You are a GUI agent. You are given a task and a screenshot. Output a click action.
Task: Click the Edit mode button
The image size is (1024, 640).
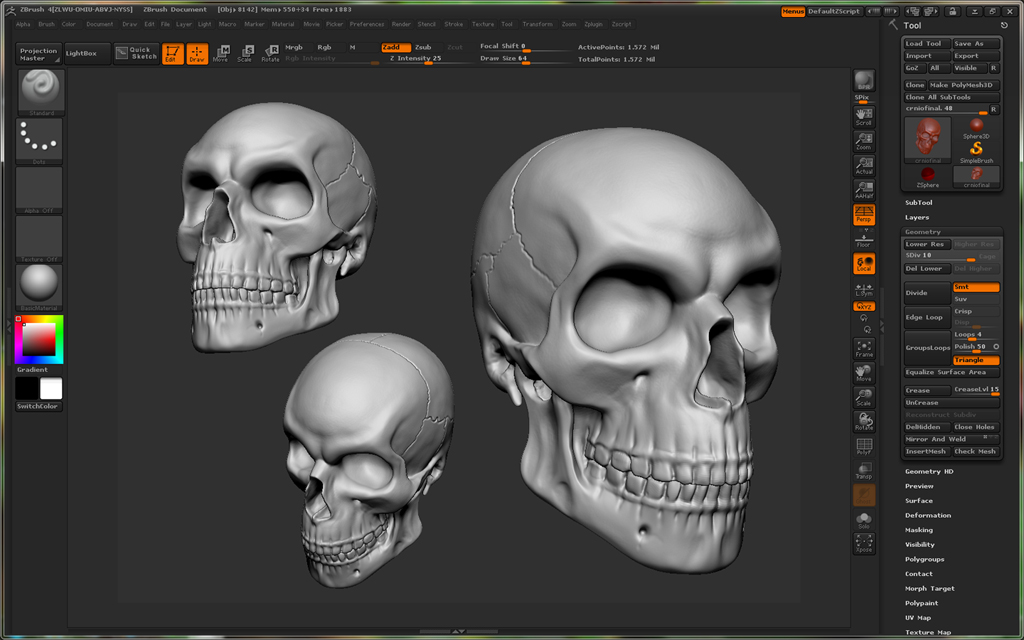tap(172, 54)
